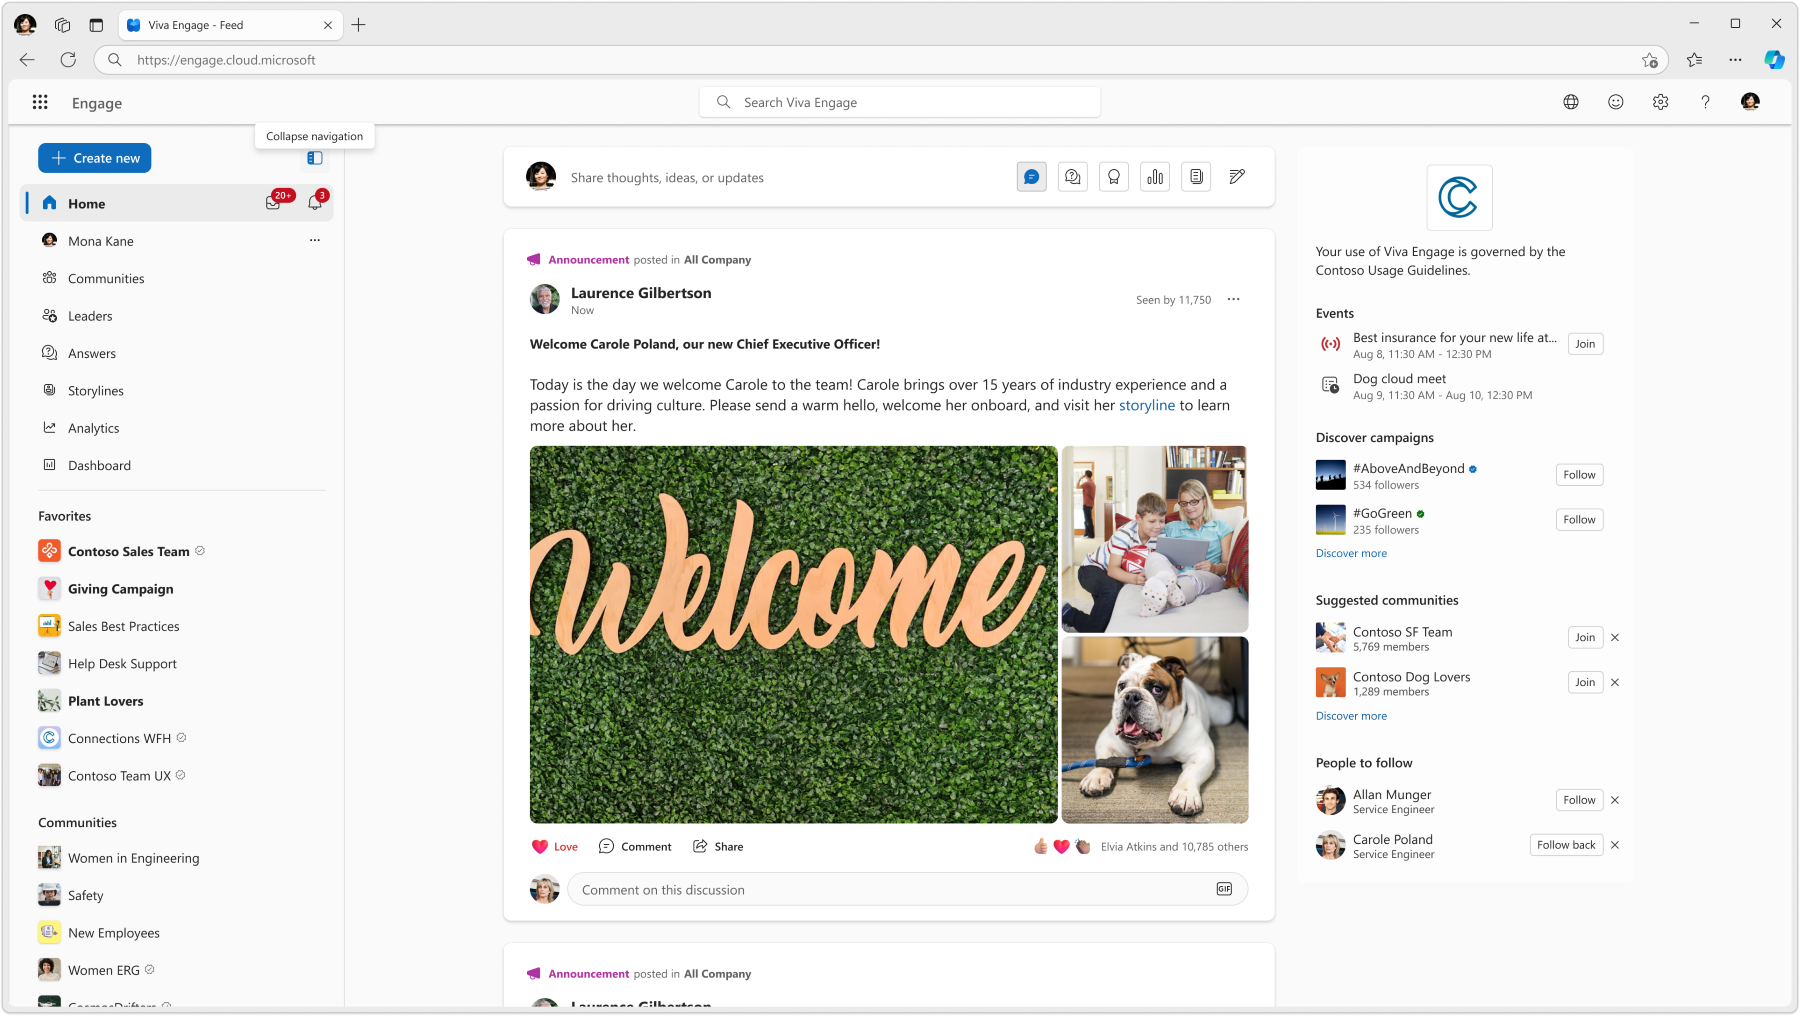Dismiss the Allan Munger follow suggestion
Viewport: 1800px width, 1016px height.
1615,800
